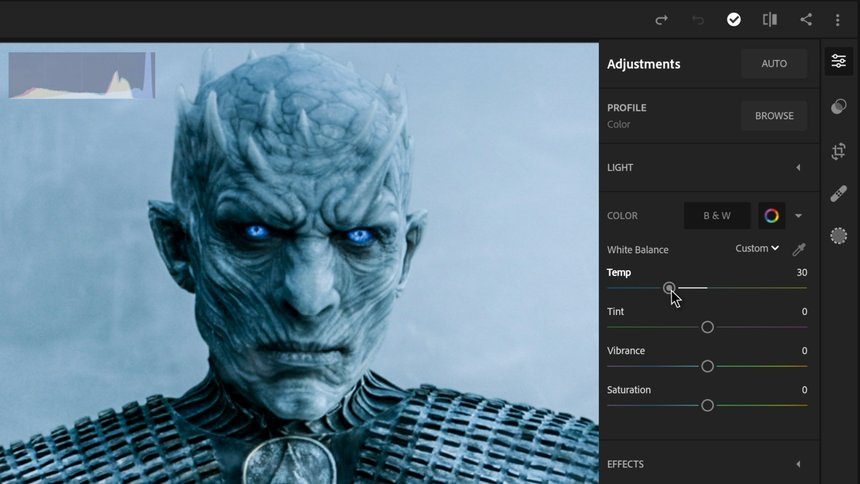Open the color mixer wheel

tap(771, 216)
